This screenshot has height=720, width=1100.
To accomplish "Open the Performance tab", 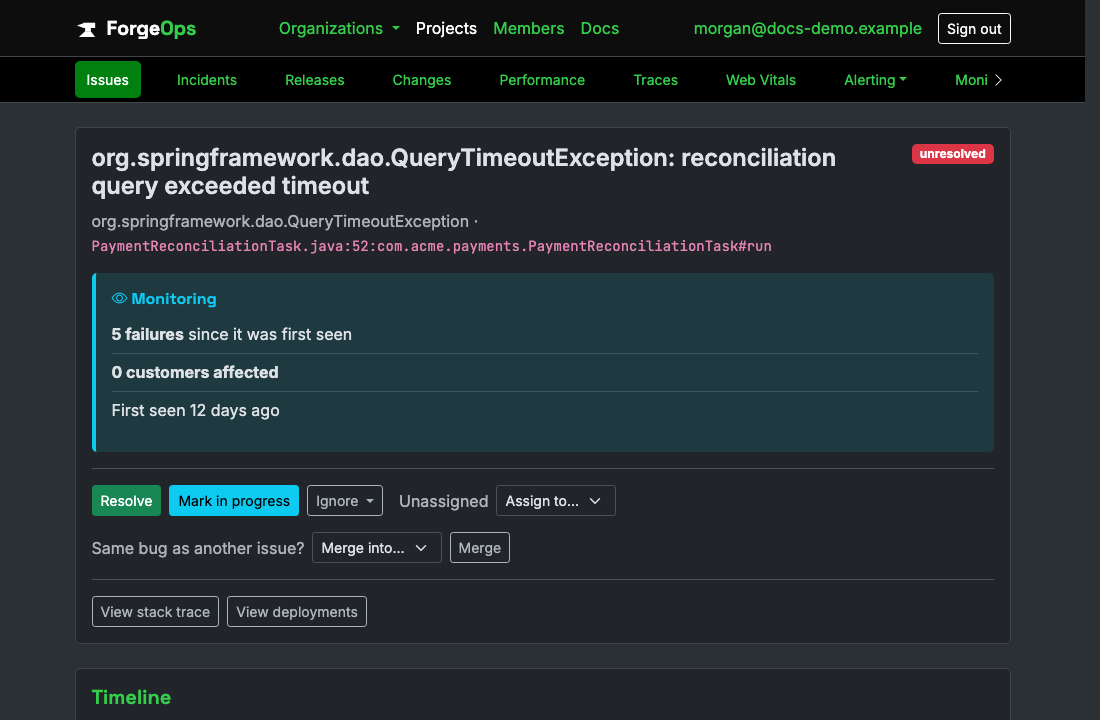I will click(x=542, y=80).
